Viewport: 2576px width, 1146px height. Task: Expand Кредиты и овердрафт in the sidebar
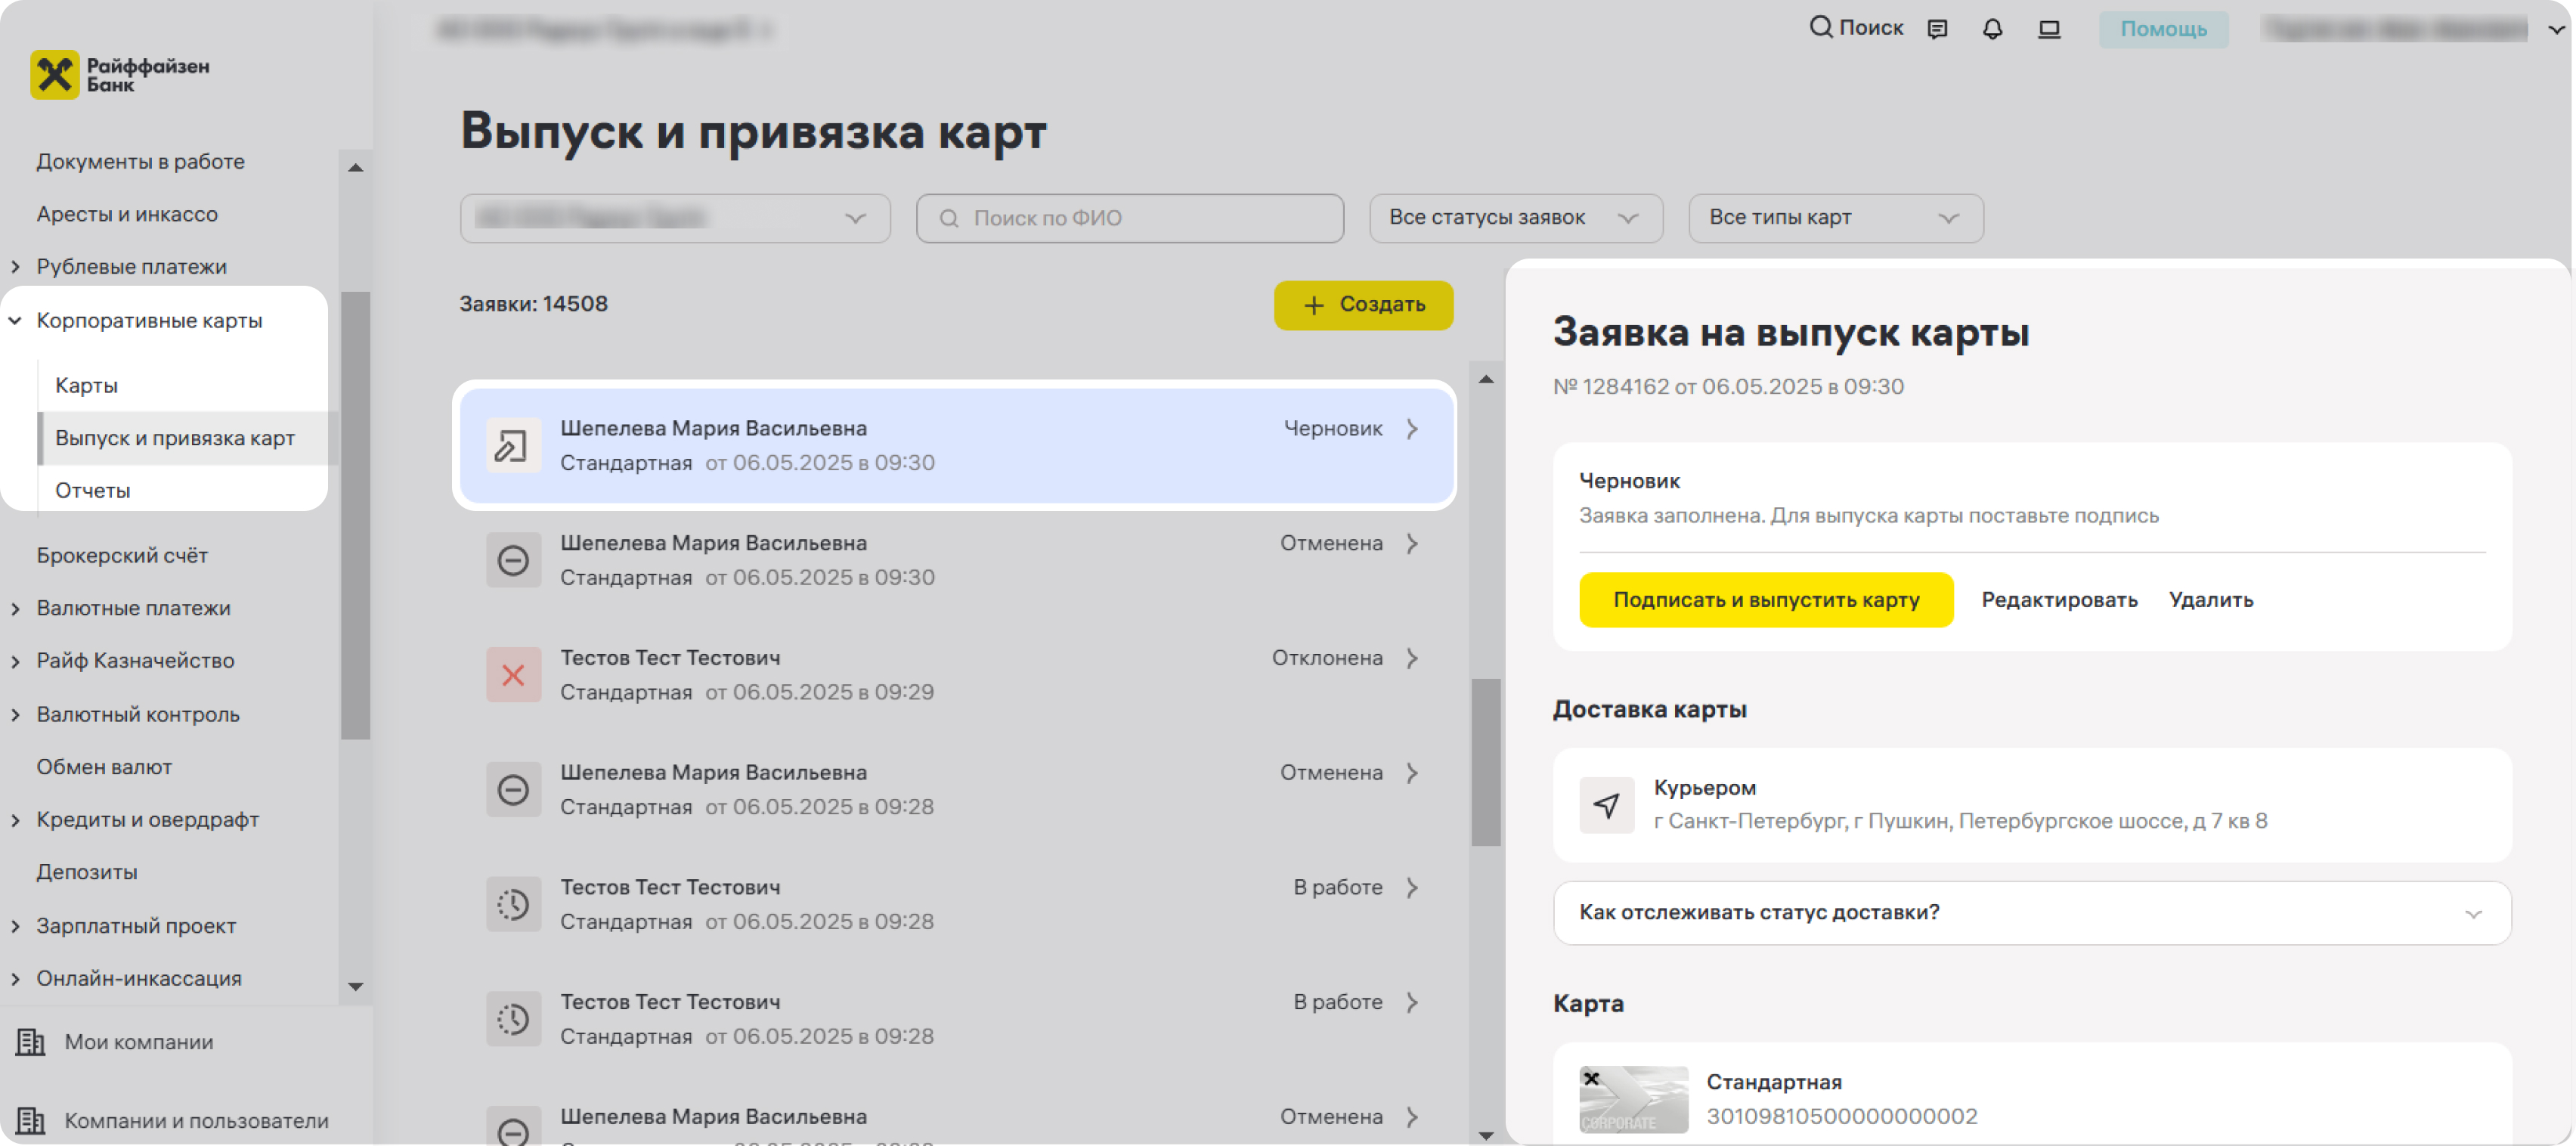coord(15,820)
